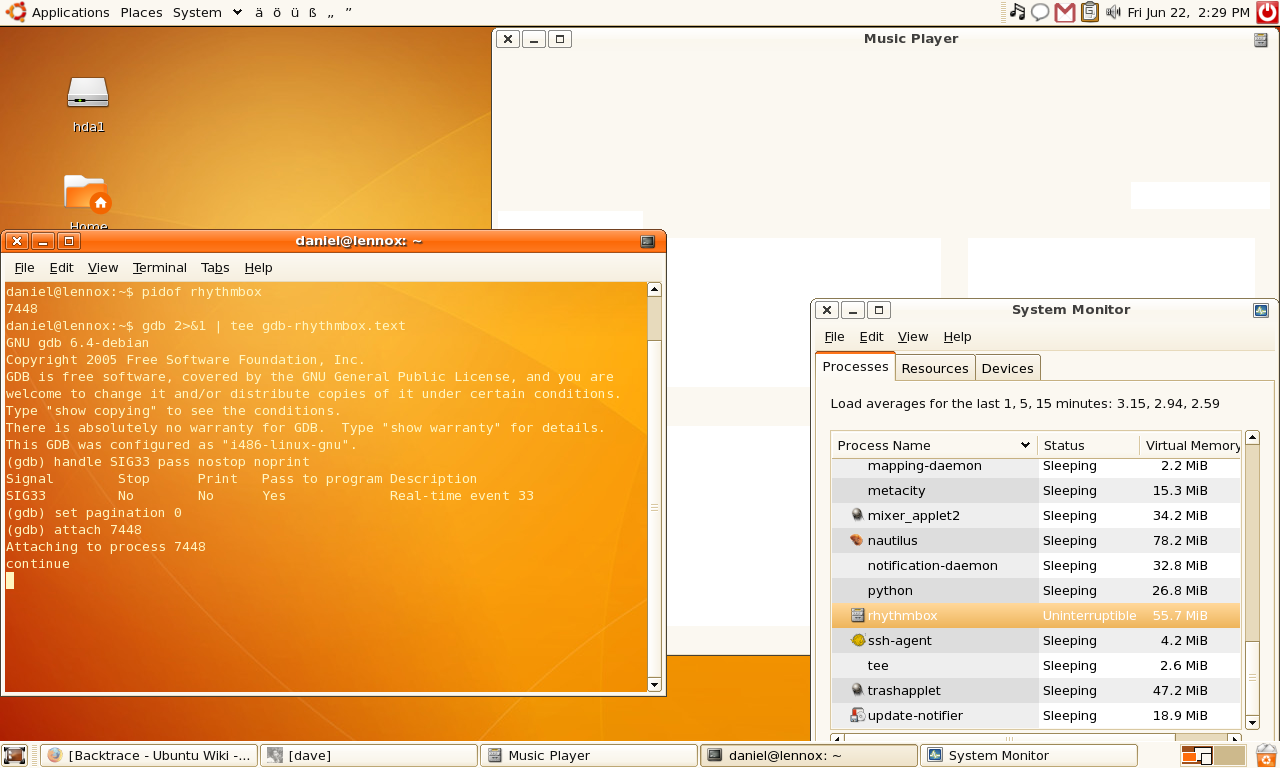Click the red power button icon
This screenshot has height=768, width=1280.
[x=1267, y=12]
